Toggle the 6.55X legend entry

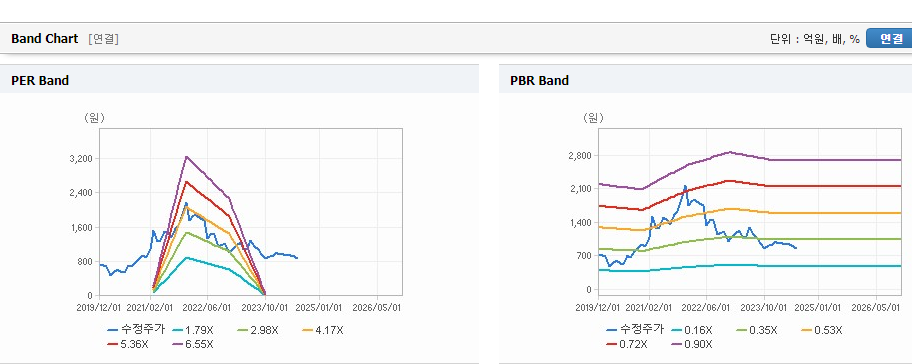click(193, 344)
